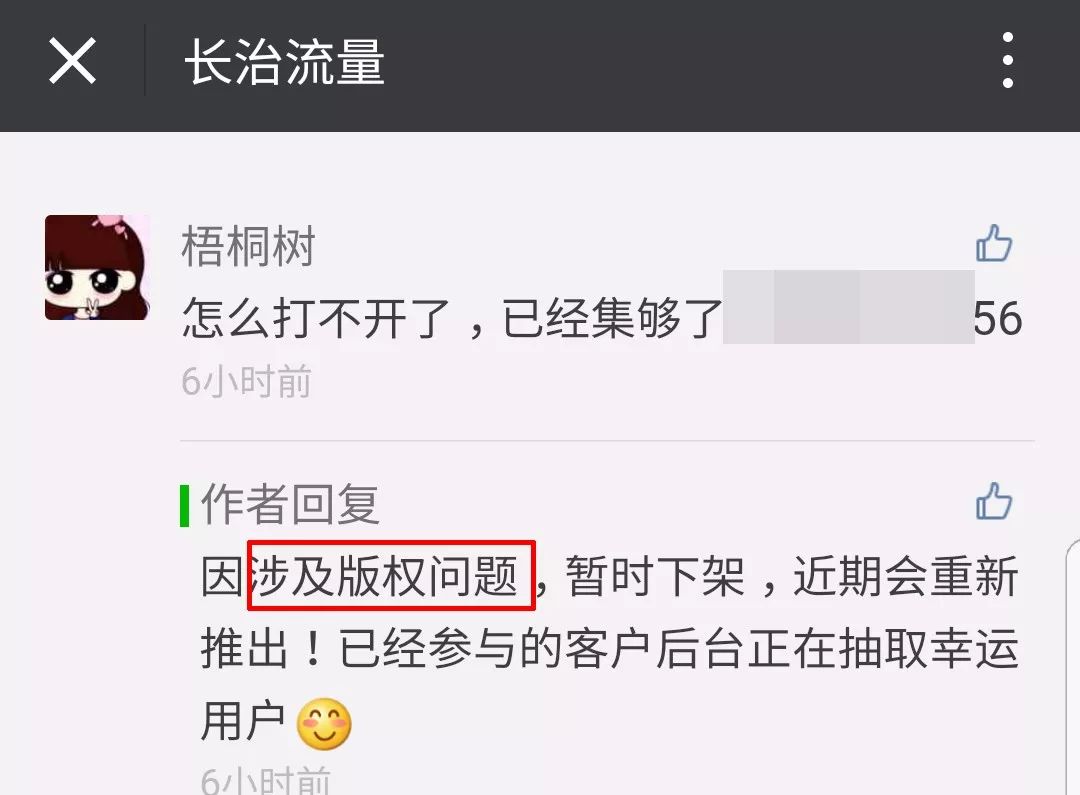Tap the green bar beside 作者回复

[x=185, y=506]
